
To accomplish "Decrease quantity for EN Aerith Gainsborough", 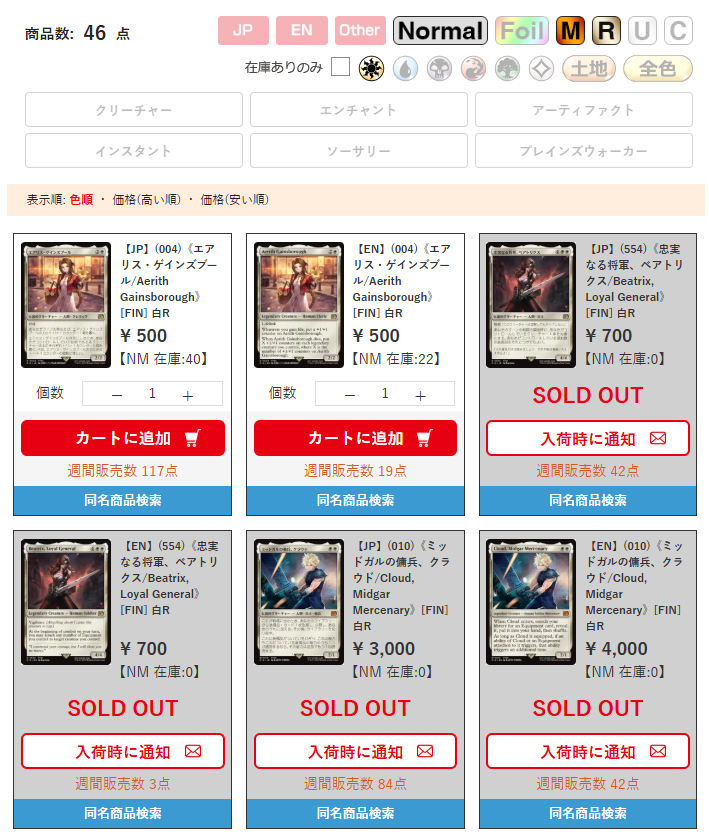I will coord(350,395).
